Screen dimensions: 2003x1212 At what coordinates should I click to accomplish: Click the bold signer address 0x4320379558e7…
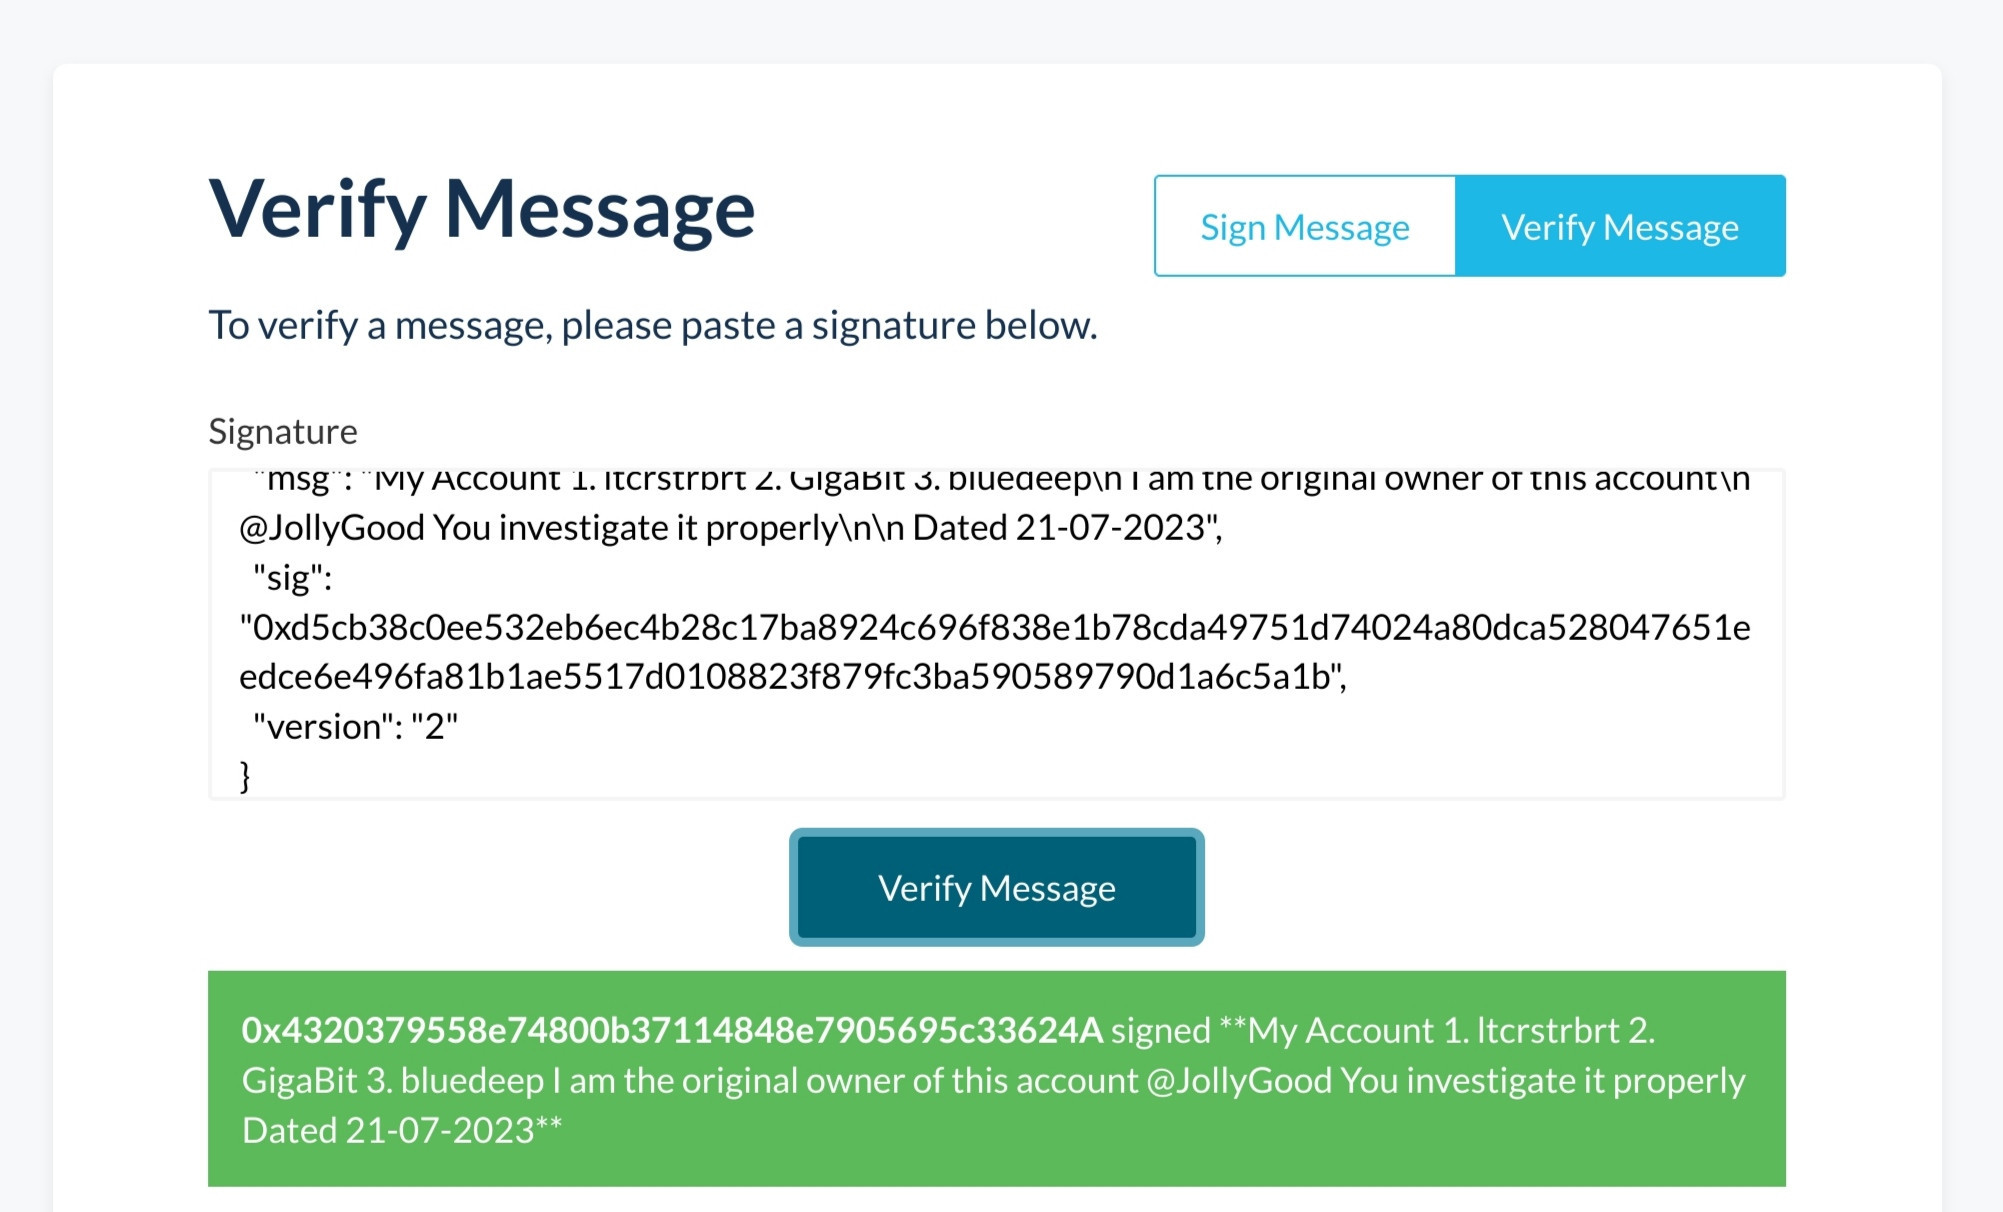pyautogui.click(x=672, y=1030)
